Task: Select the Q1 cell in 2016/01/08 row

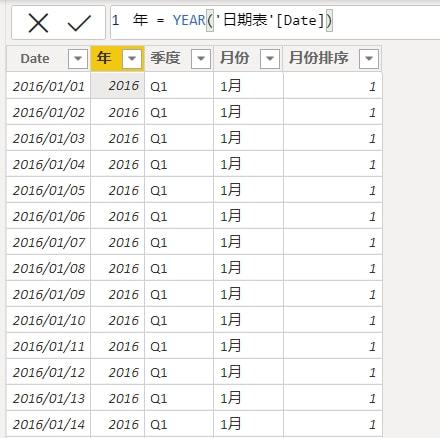Action: 179,268
